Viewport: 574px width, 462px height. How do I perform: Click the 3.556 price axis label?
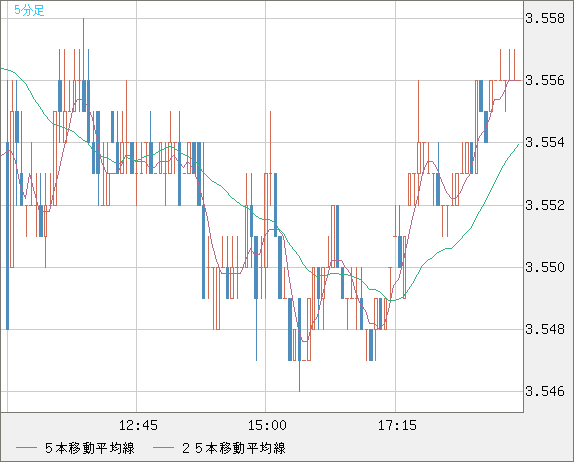click(545, 80)
